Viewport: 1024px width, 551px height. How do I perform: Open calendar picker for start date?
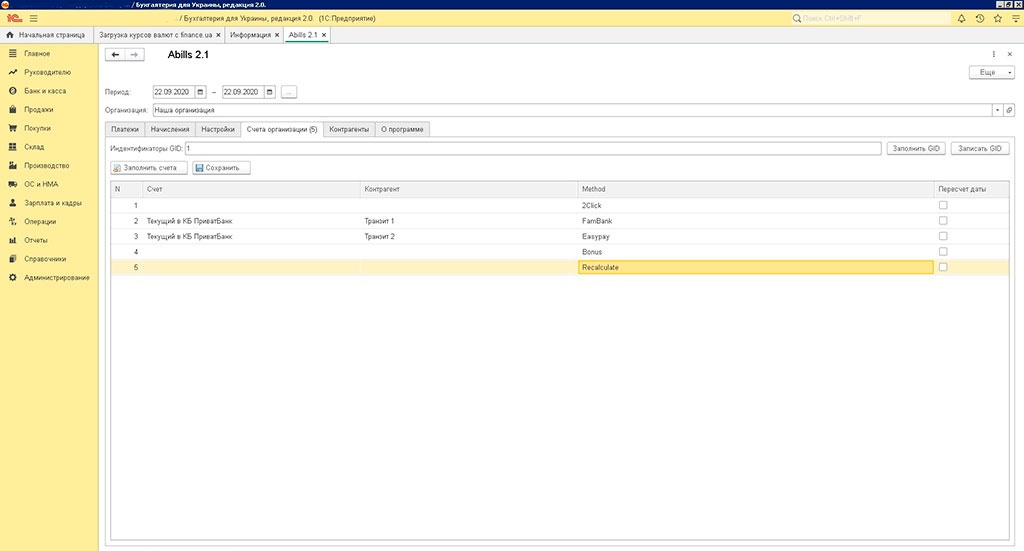200,92
